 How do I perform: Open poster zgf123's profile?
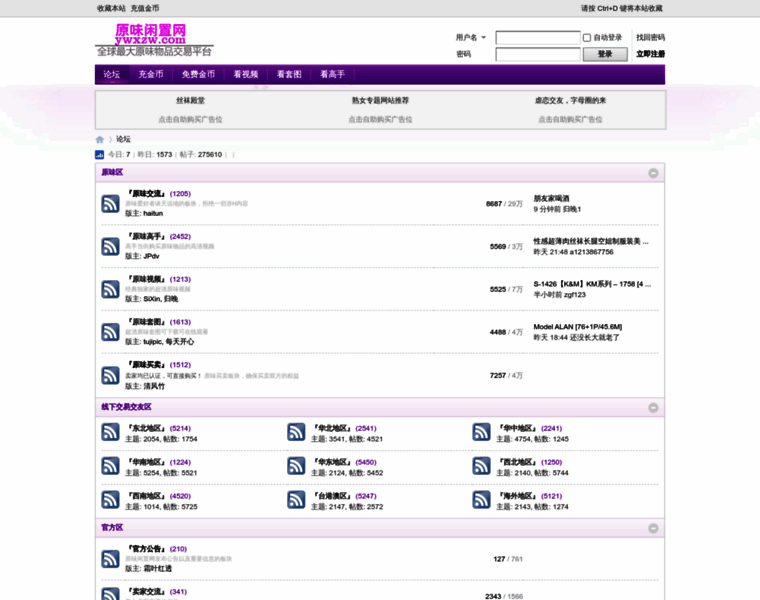coord(575,295)
